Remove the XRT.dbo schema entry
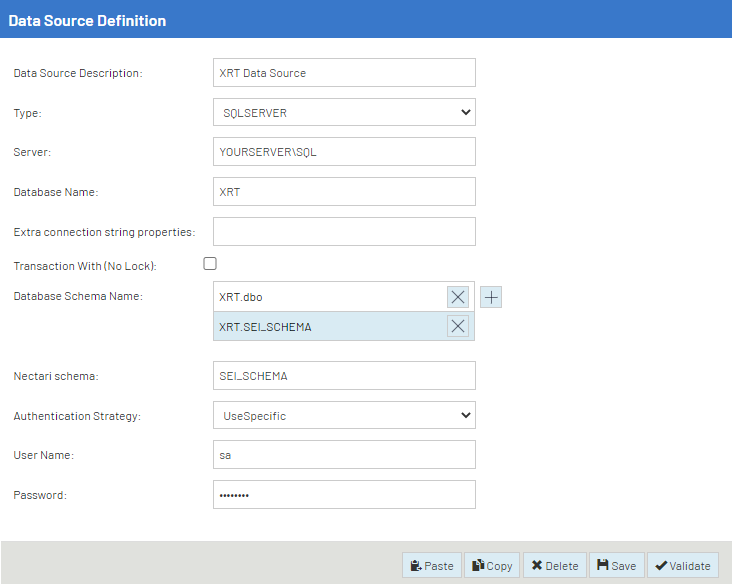 point(458,297)
